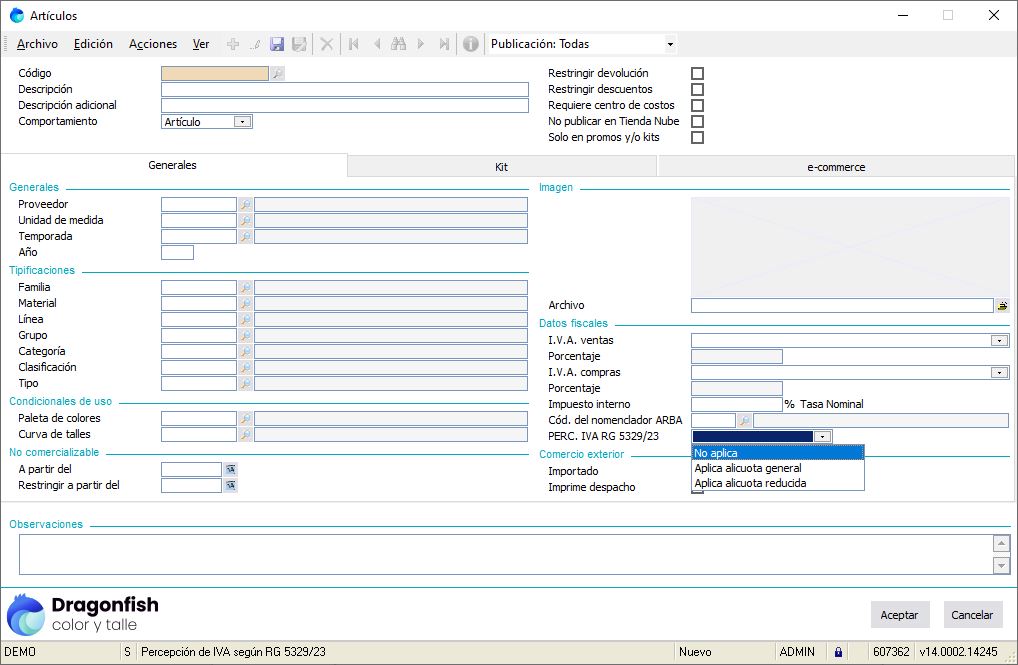Select No aplica in the dropdown list
Image resolution: width=1018 pixels, height=665 pixels.
[778, 453]
